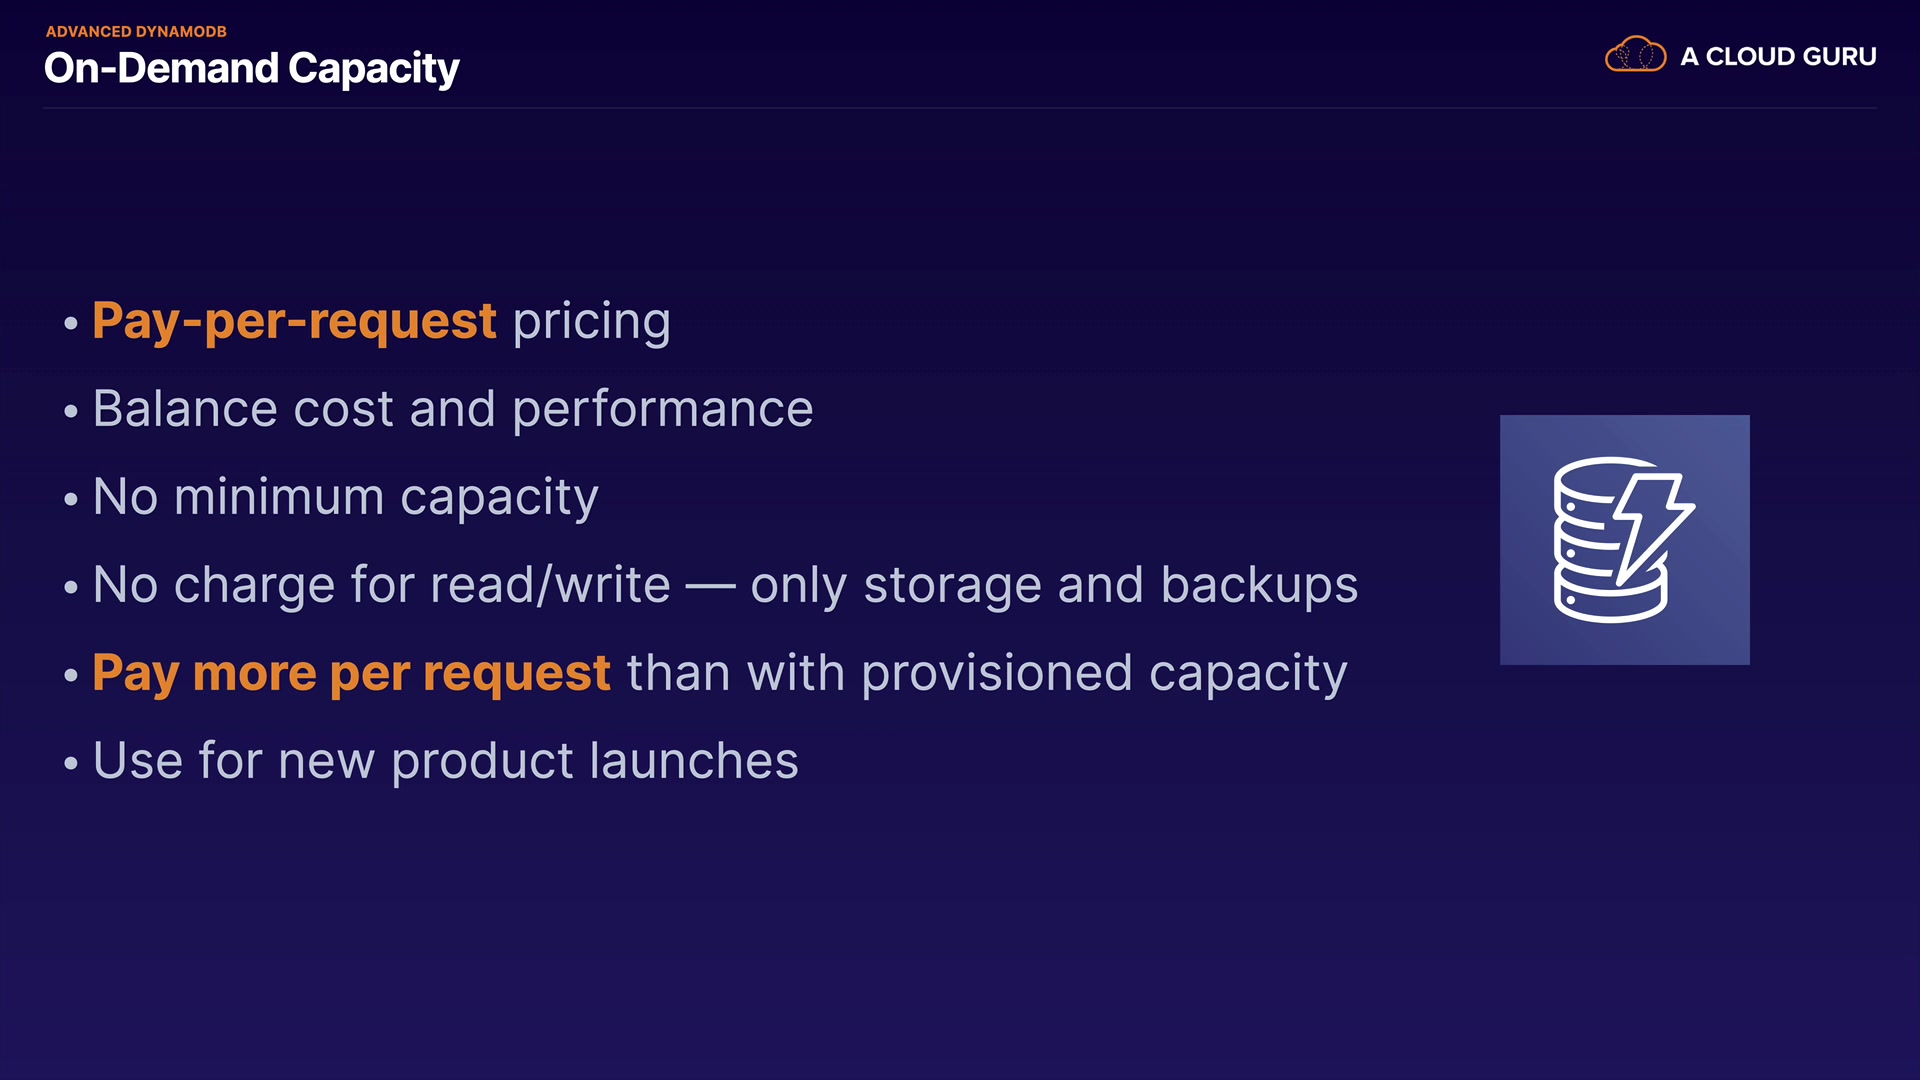Click the "On-Demand Capacity" slide title
The width and height of the screenshot is (1920, 1080).
click(x=252, y=68)
